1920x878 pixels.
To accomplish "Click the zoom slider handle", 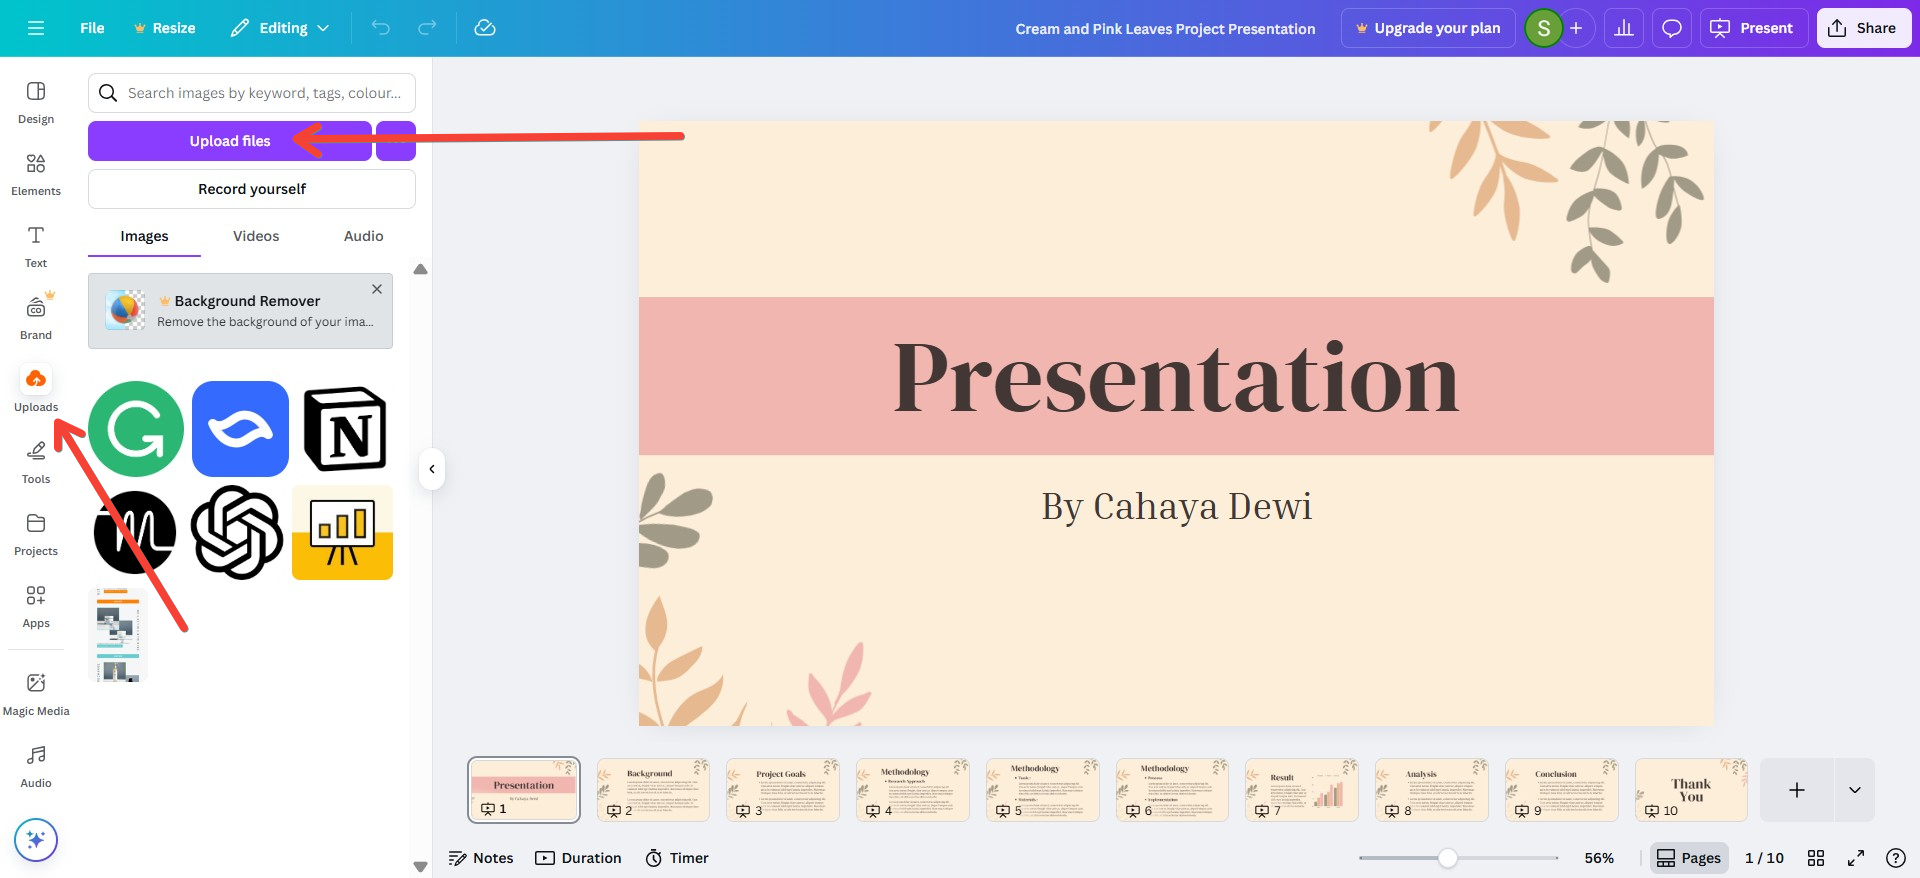I will click(x=1448, y=858).
